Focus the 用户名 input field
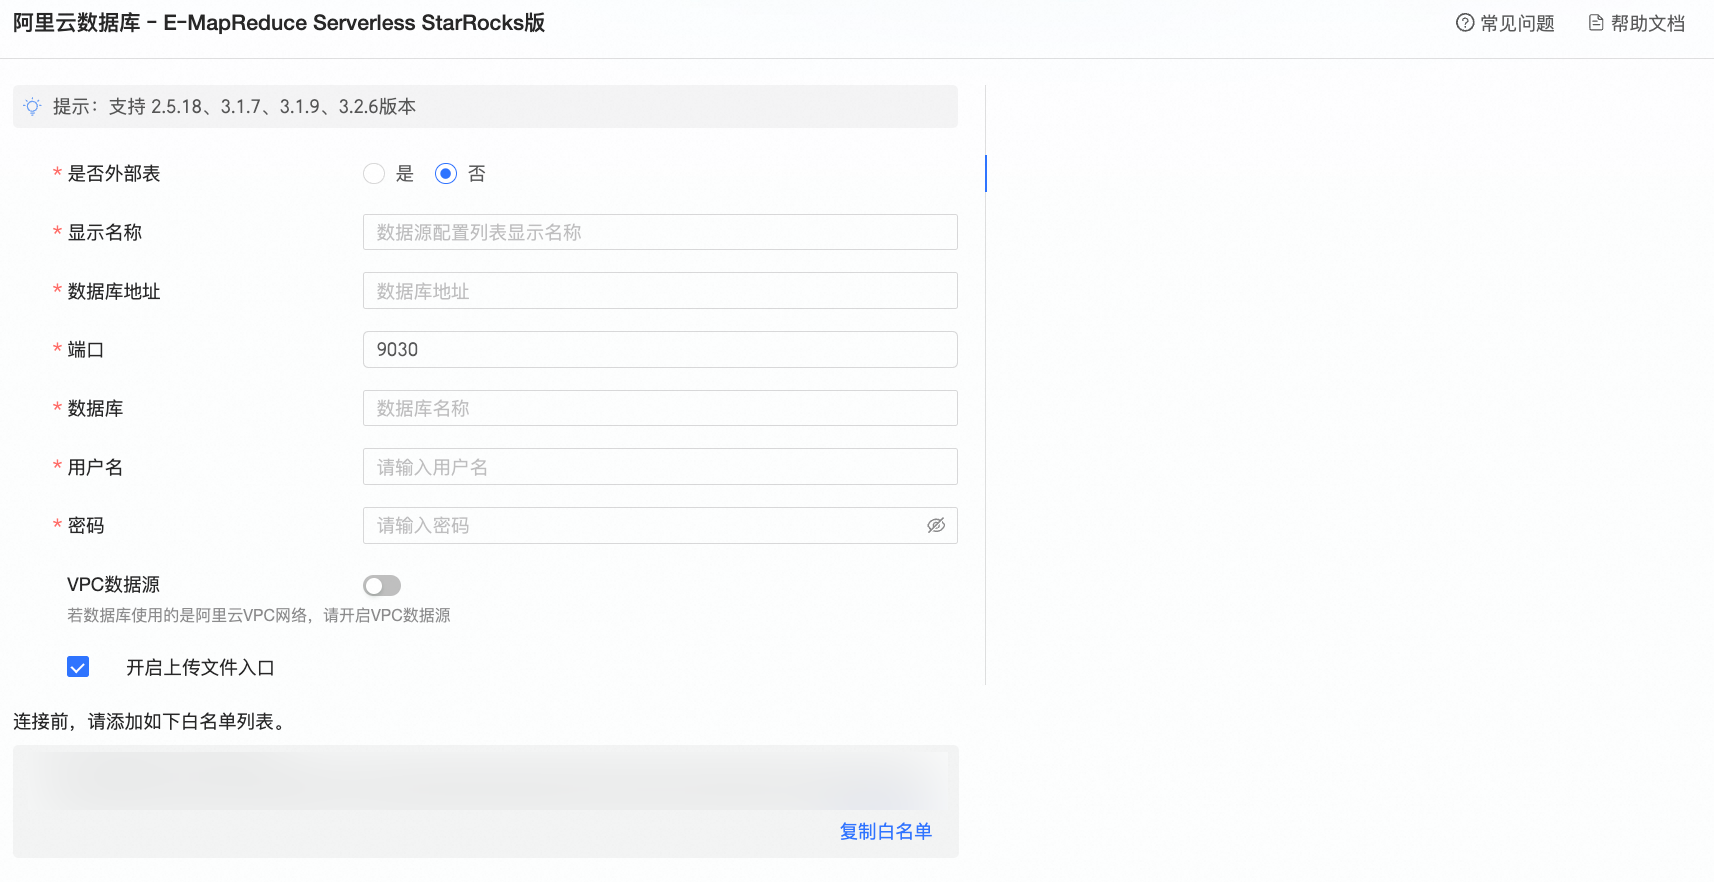 pos(660,467)
